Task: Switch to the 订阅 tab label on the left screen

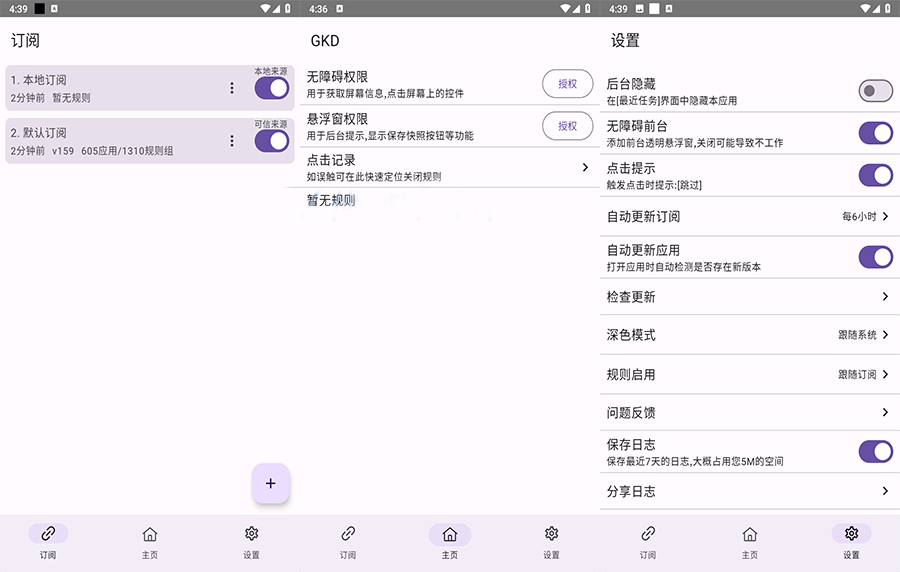Action: (48, 555)
